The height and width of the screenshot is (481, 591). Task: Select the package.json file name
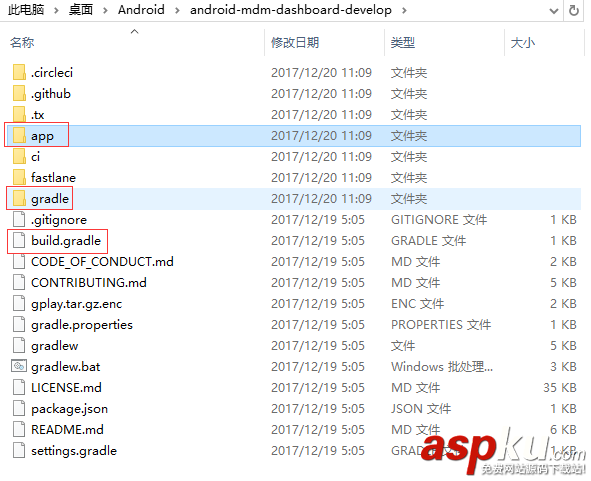(69, 409)
